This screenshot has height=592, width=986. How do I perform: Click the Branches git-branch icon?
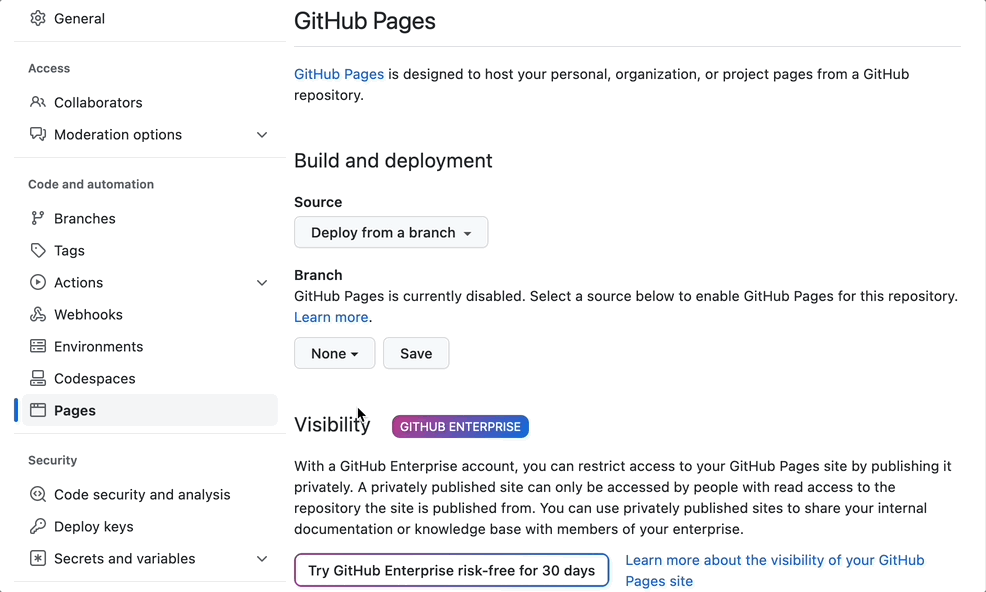38,219
